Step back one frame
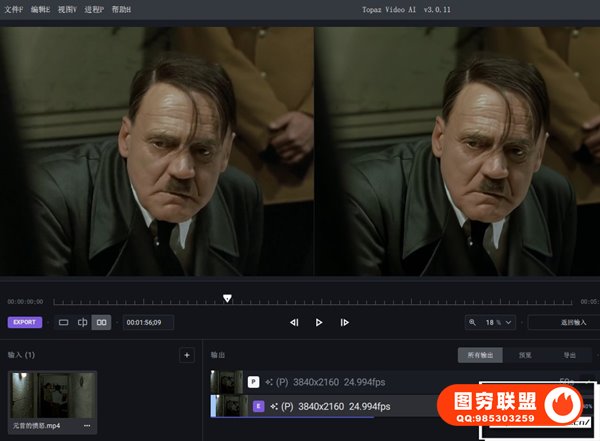The width and height of the screenshot is (600, 441). coord(294,323)
